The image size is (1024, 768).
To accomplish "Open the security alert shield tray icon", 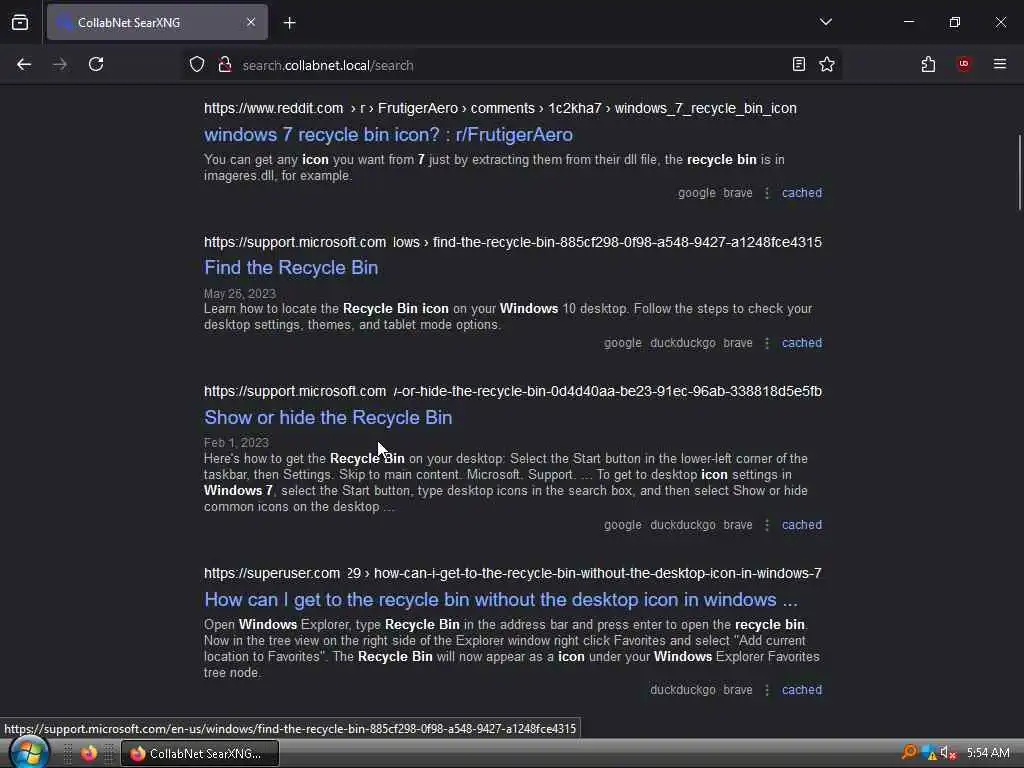I will pos(929,754).
